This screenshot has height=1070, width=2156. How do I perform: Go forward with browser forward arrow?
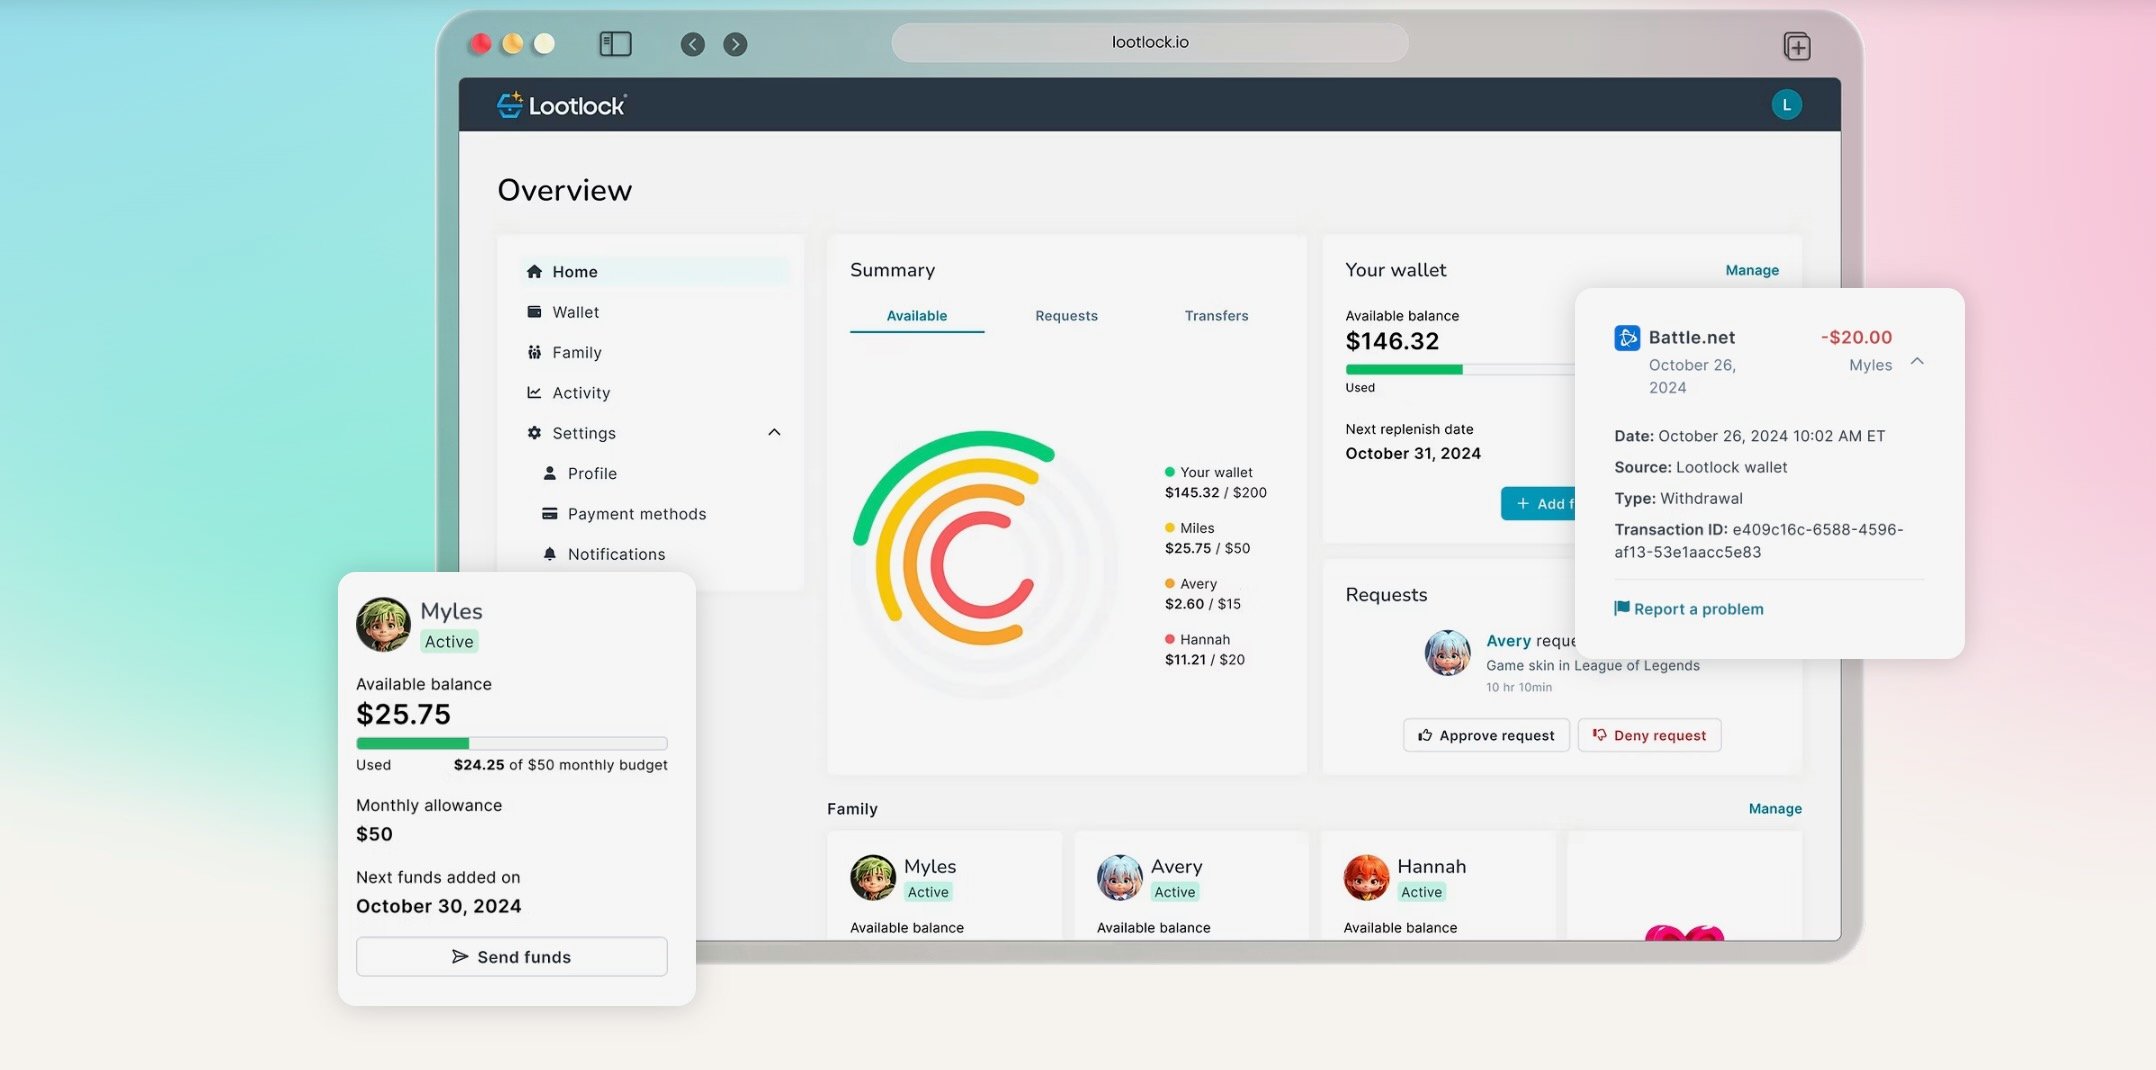point(735,44)
